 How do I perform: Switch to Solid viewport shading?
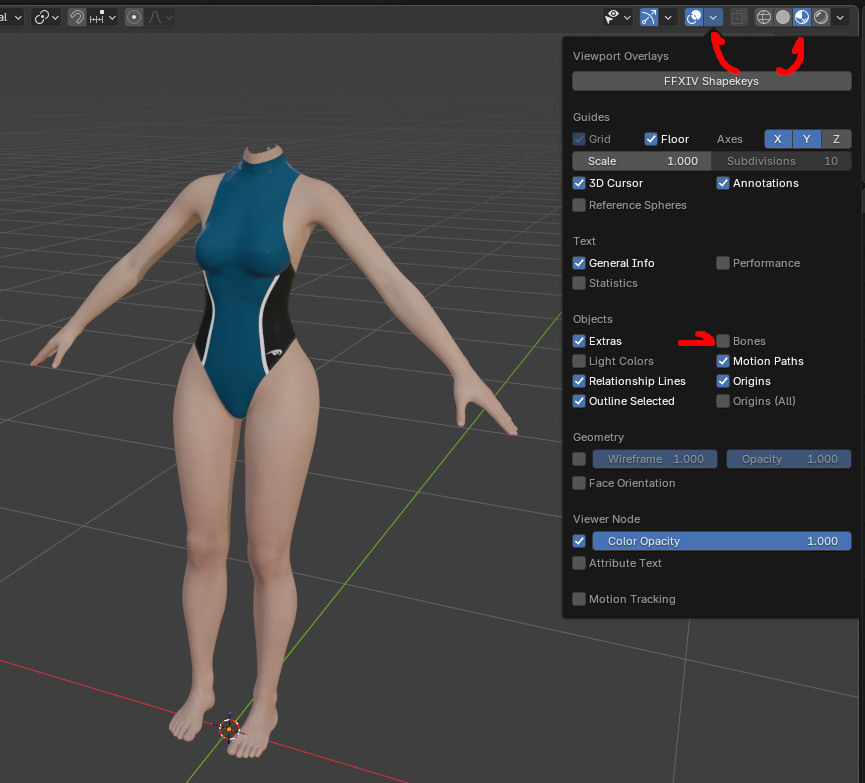click(783, 18)
